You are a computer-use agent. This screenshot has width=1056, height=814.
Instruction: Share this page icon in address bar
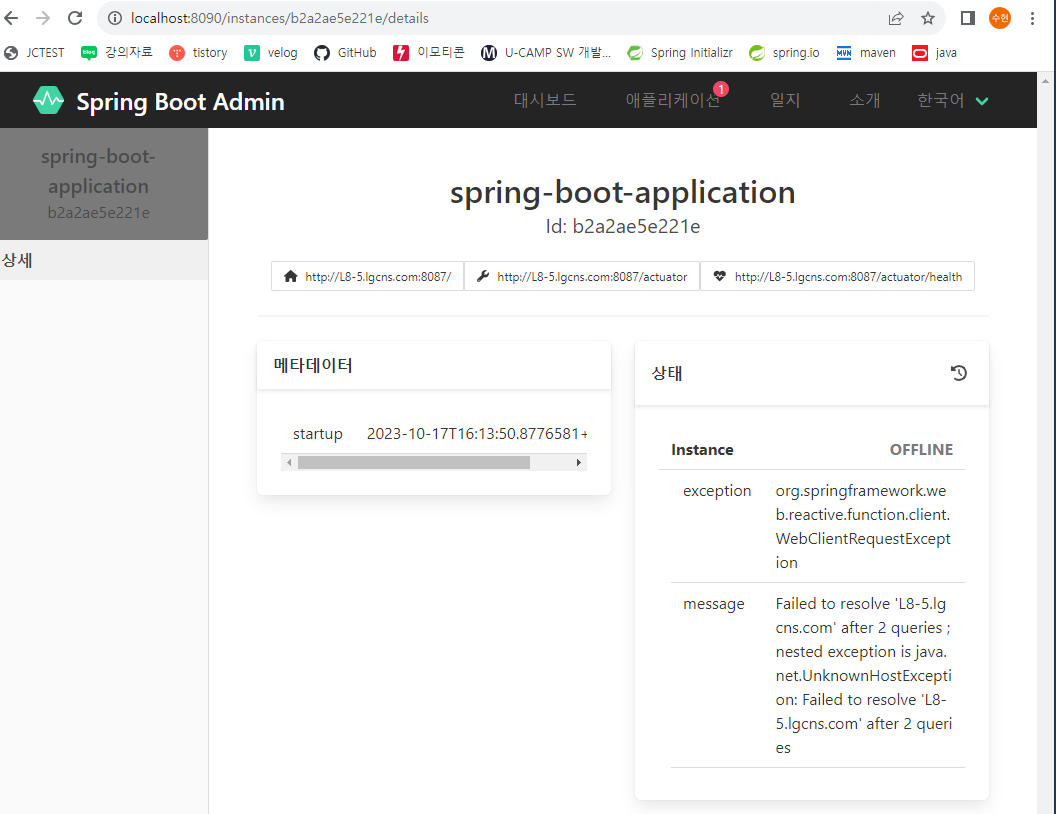(896, 18)
